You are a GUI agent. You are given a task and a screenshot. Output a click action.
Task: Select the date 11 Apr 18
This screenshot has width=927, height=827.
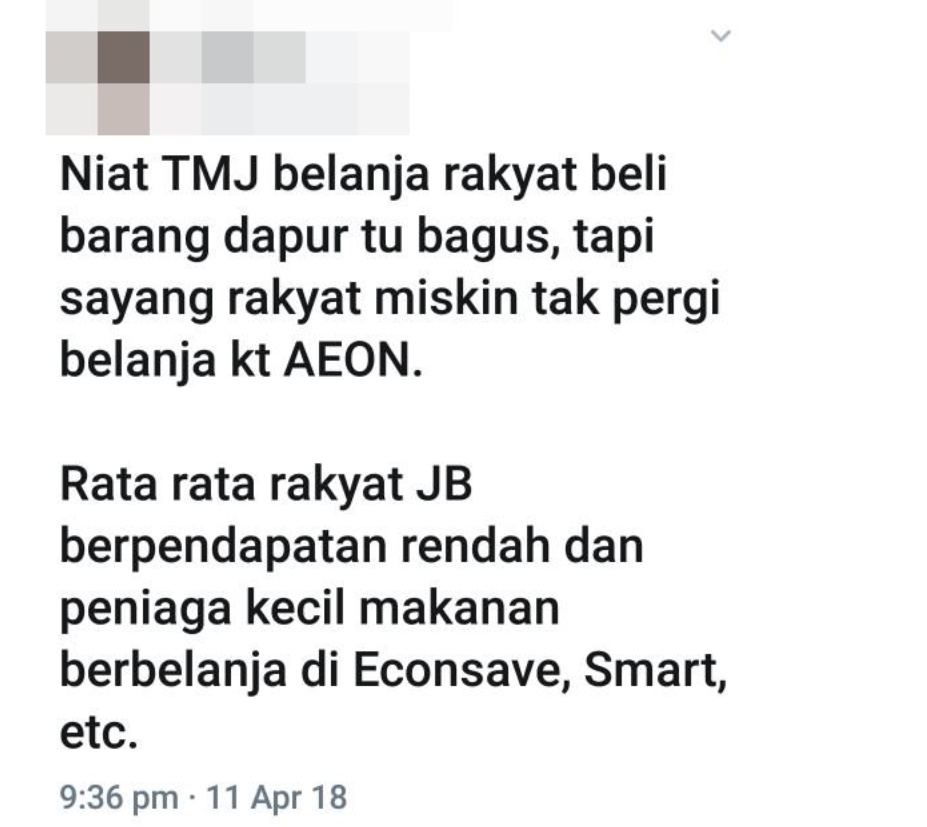pyautogui.click(x=276, y=797)
